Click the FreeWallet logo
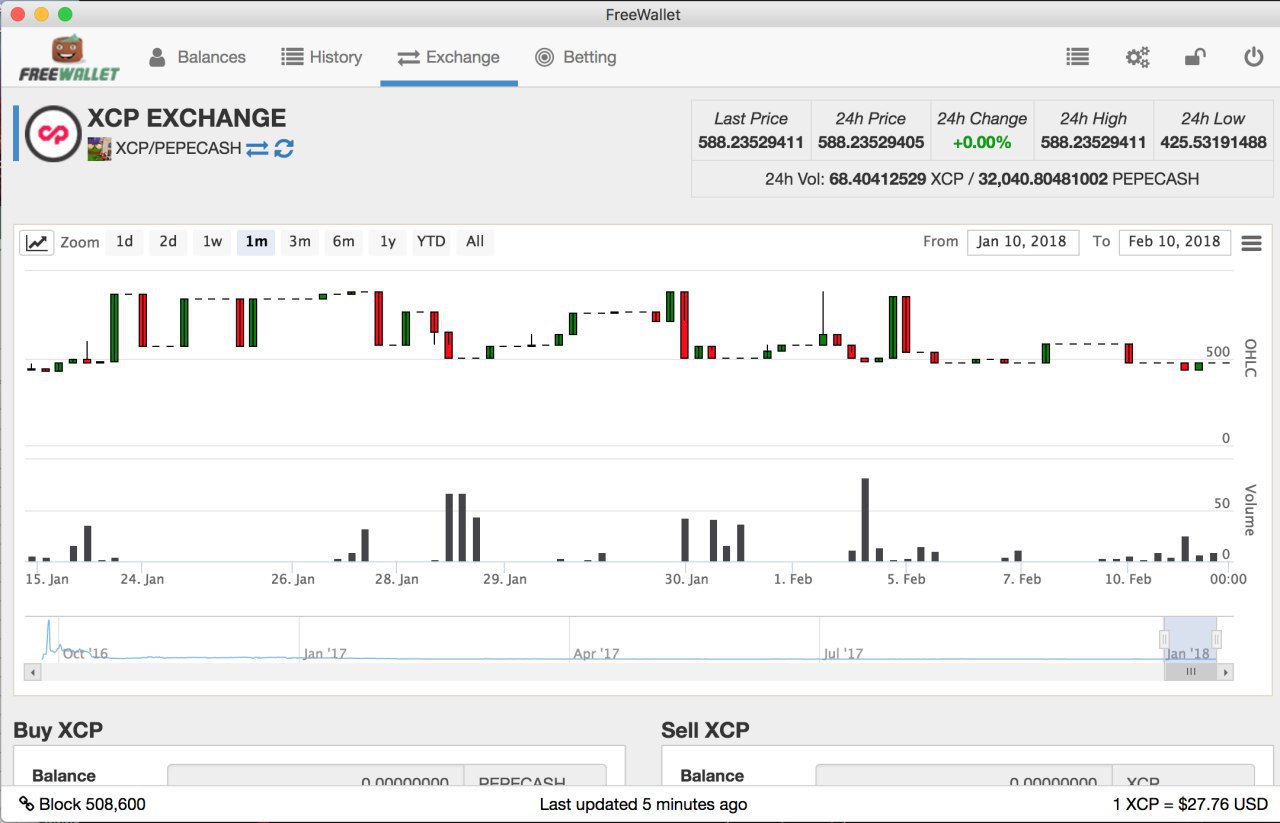The width and height of the screenshot is (1280, 823). click(69, 59)
